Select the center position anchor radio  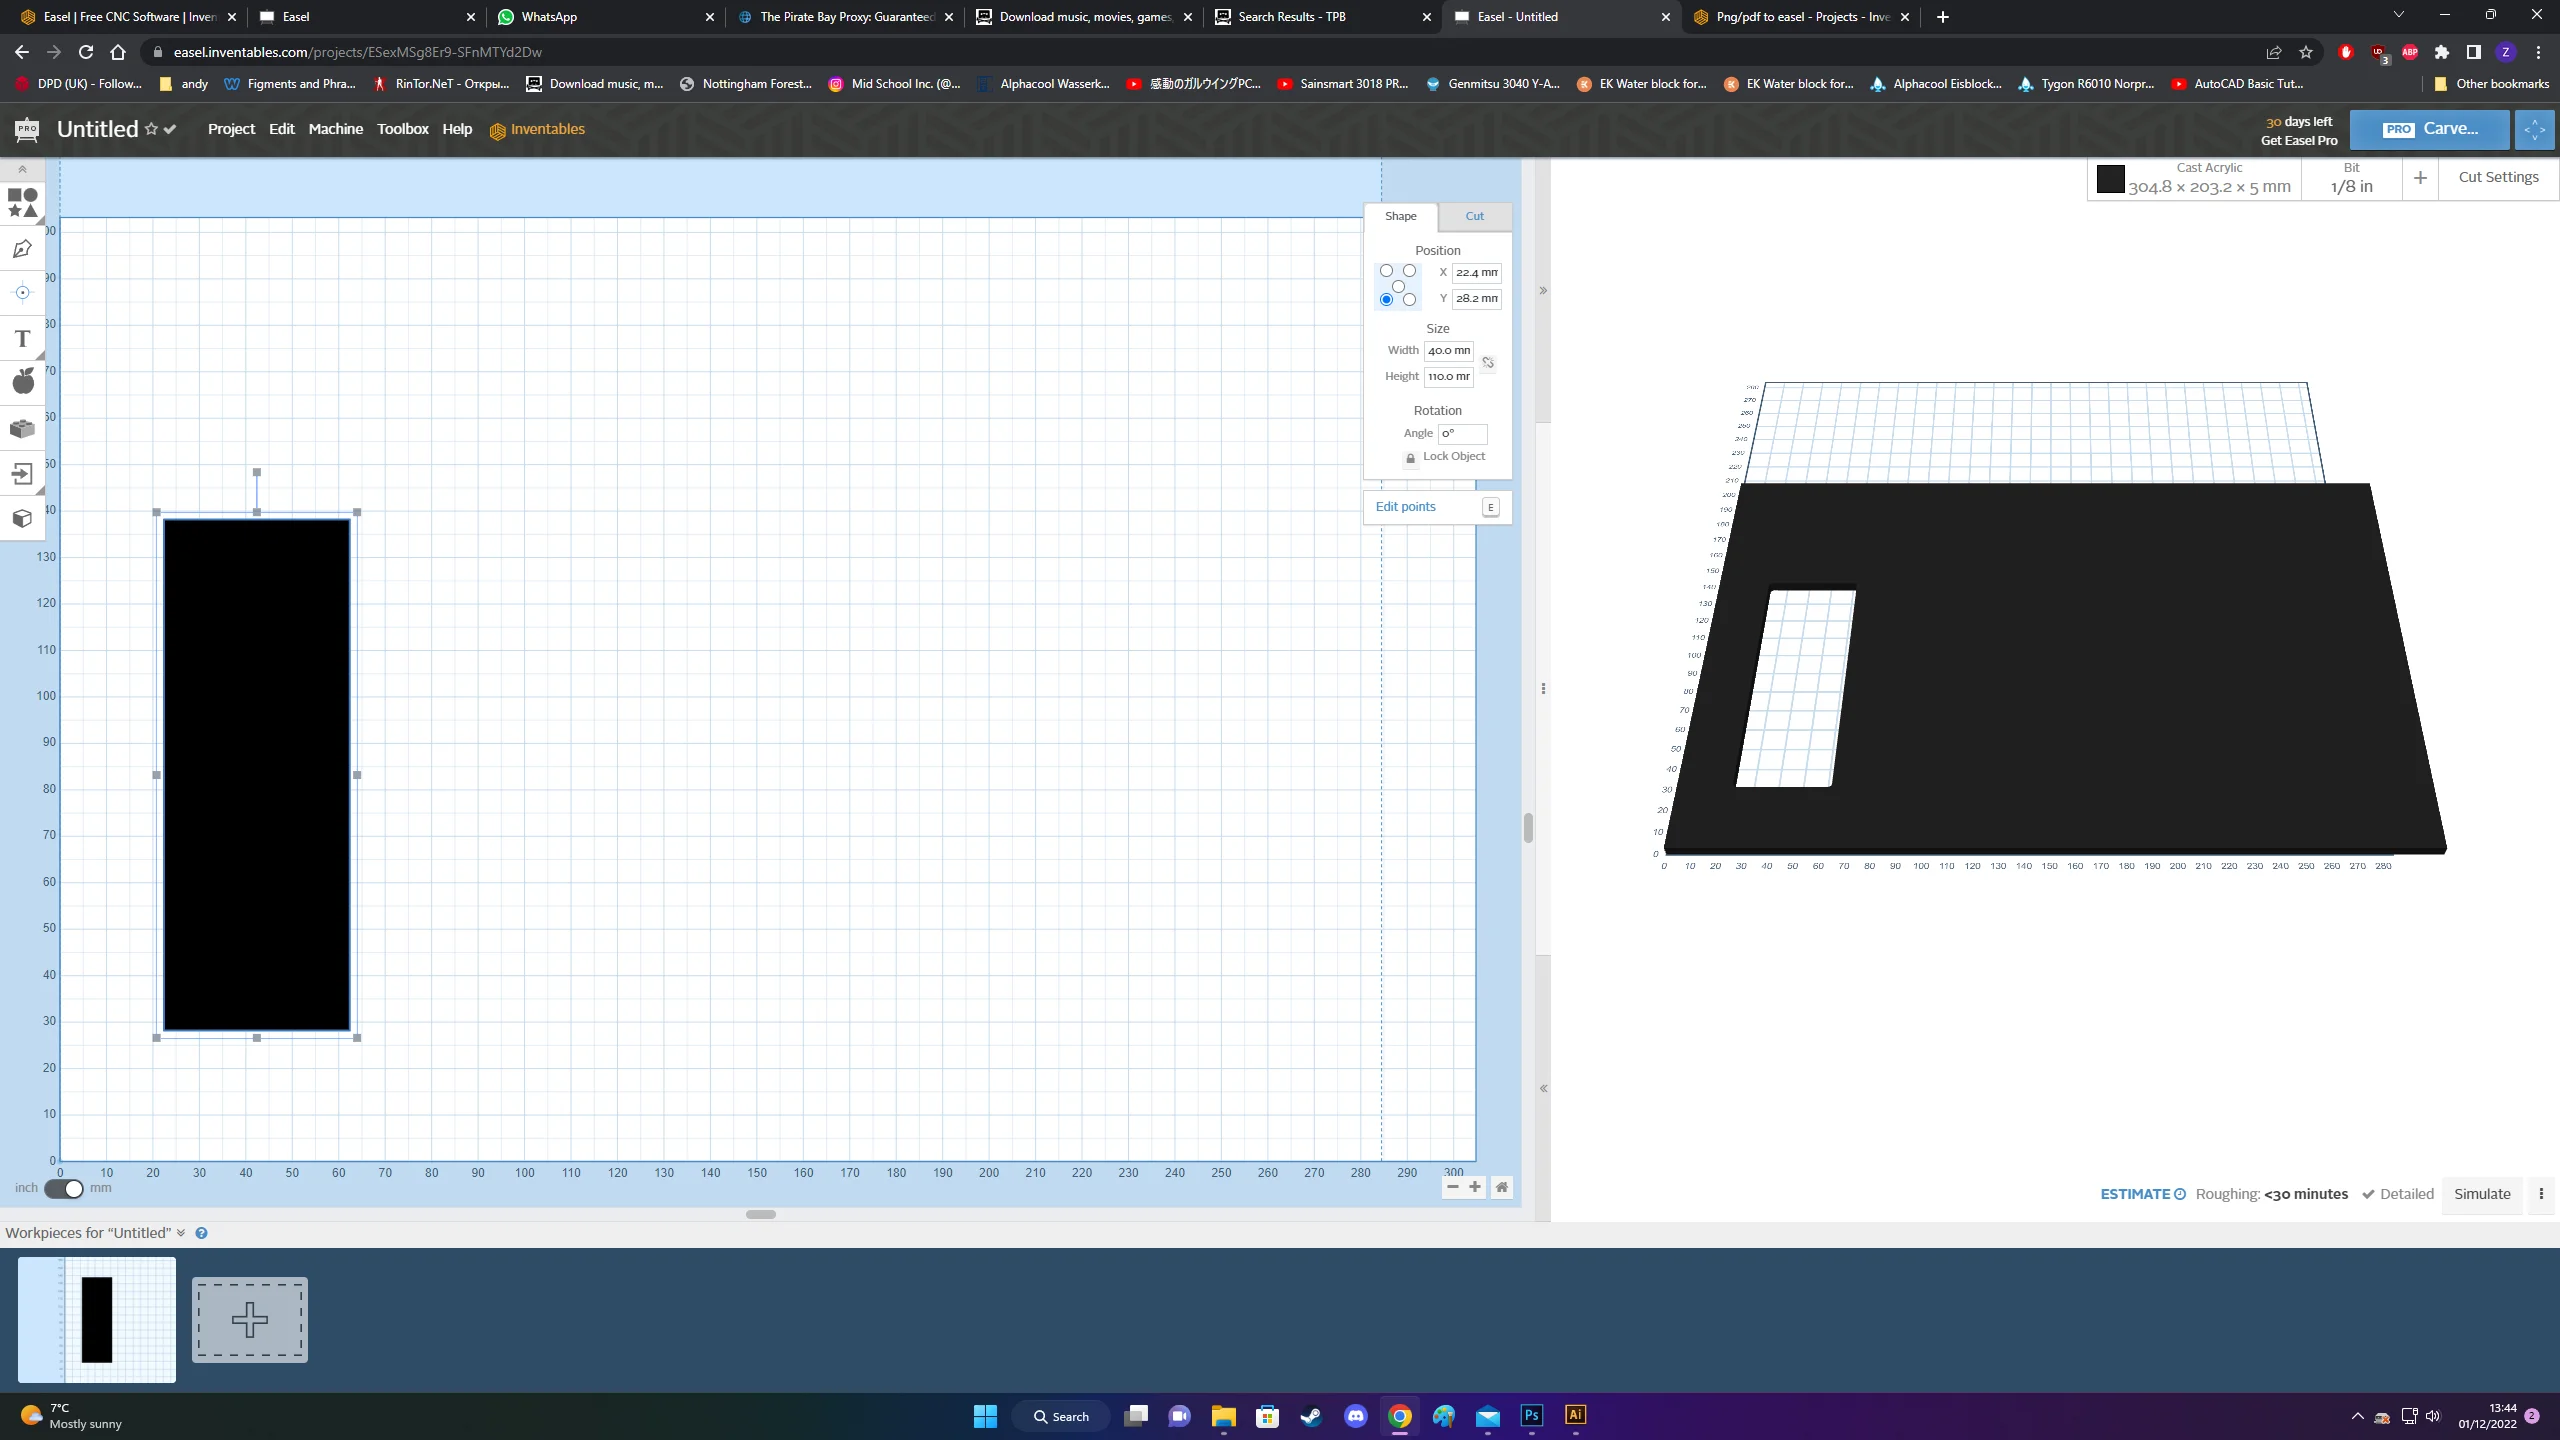tap(1398, 286)
